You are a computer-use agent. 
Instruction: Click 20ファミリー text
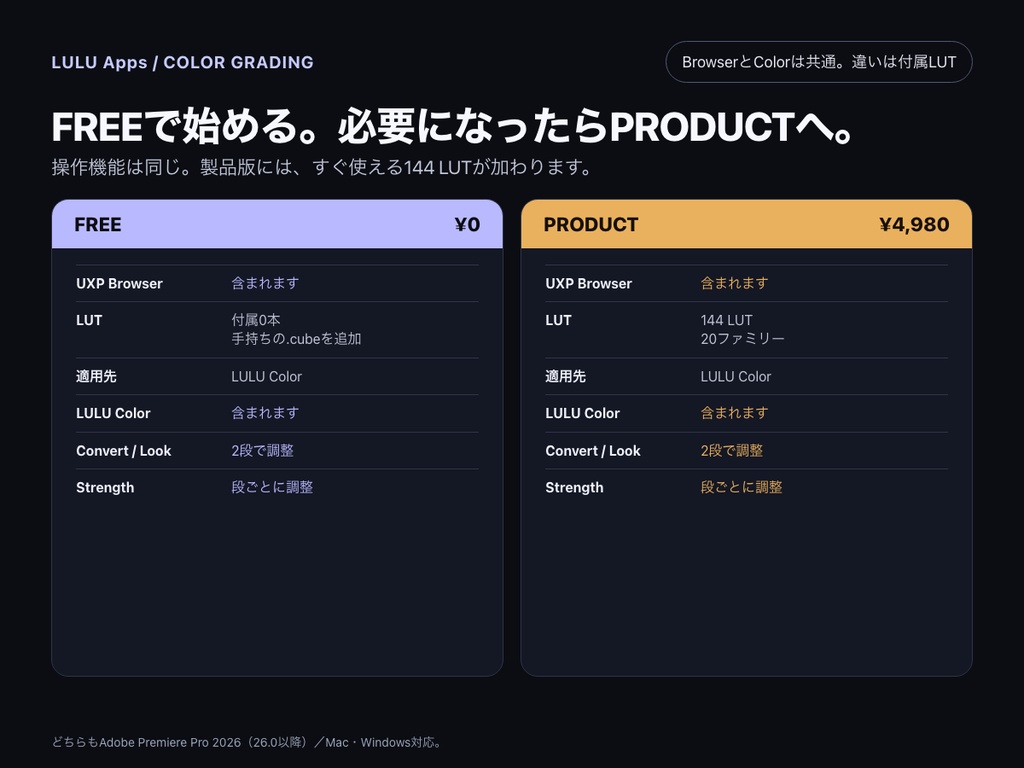pyautogui.click(x=743, y=338)
